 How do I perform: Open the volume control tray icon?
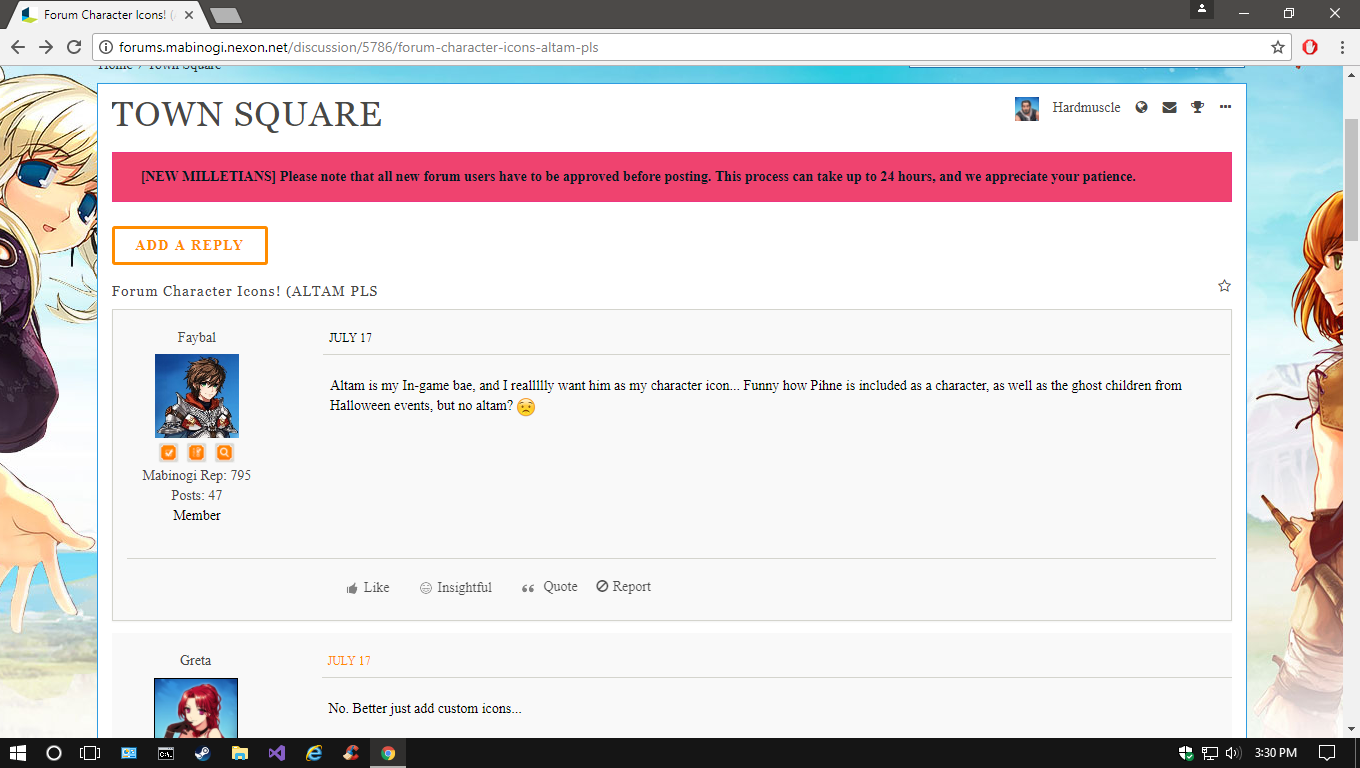1233,753
